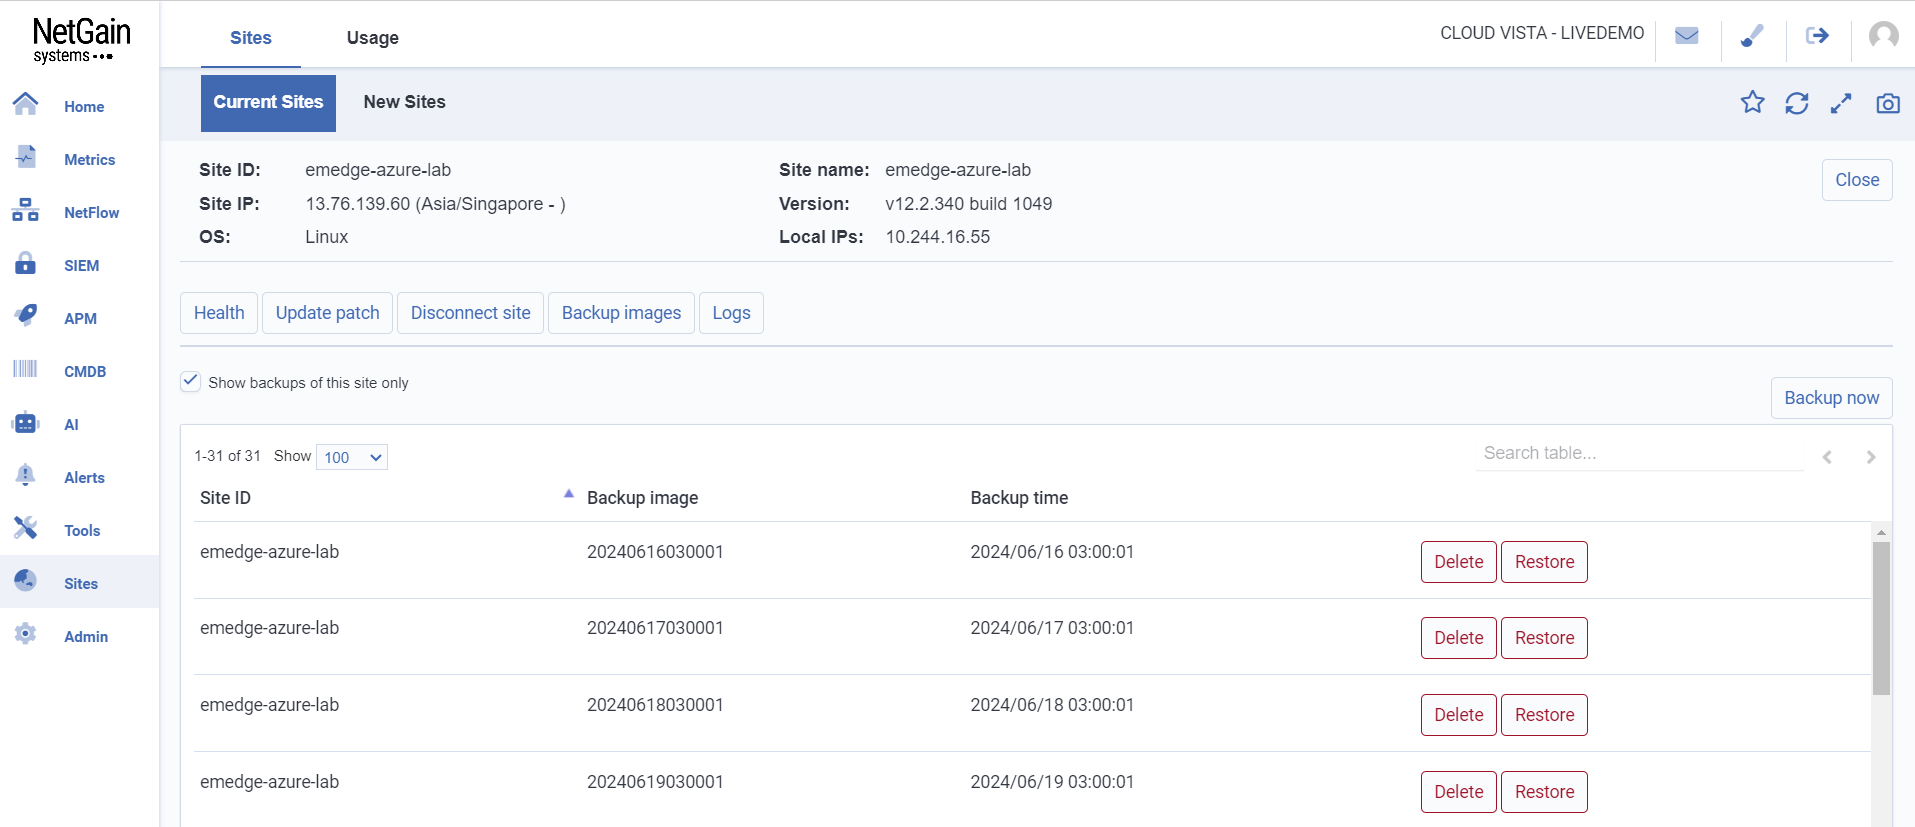Go to previous table page chevron
This screenshot has width=1915, height=827.
click(x=1827, y=457)
